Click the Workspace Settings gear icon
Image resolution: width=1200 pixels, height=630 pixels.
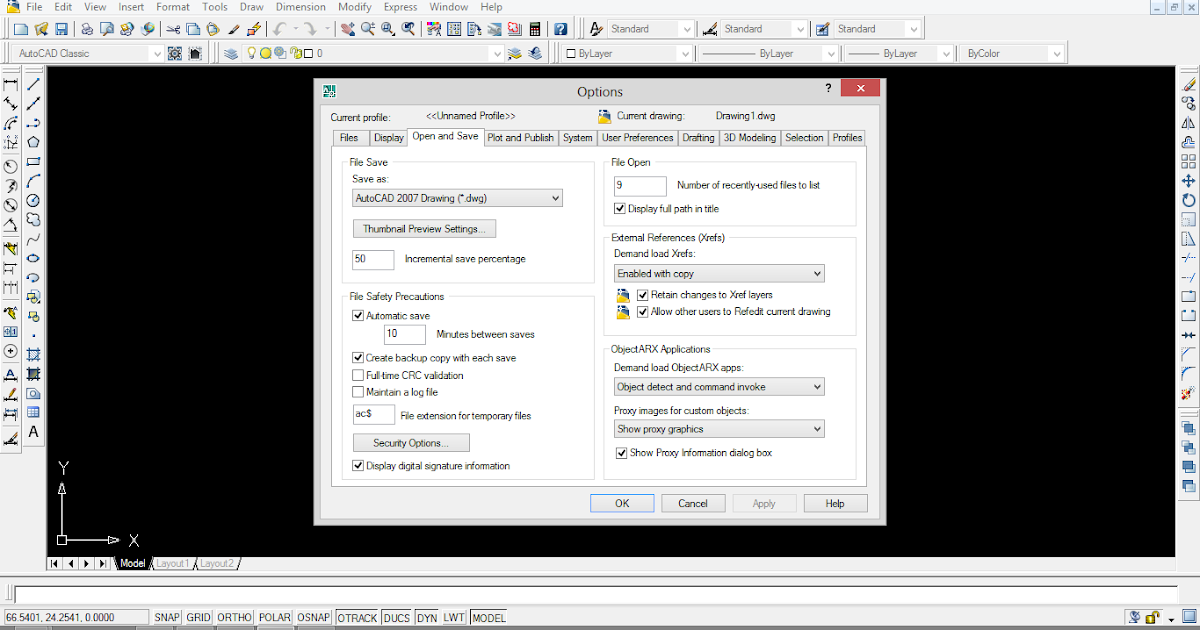pos(175,53)
